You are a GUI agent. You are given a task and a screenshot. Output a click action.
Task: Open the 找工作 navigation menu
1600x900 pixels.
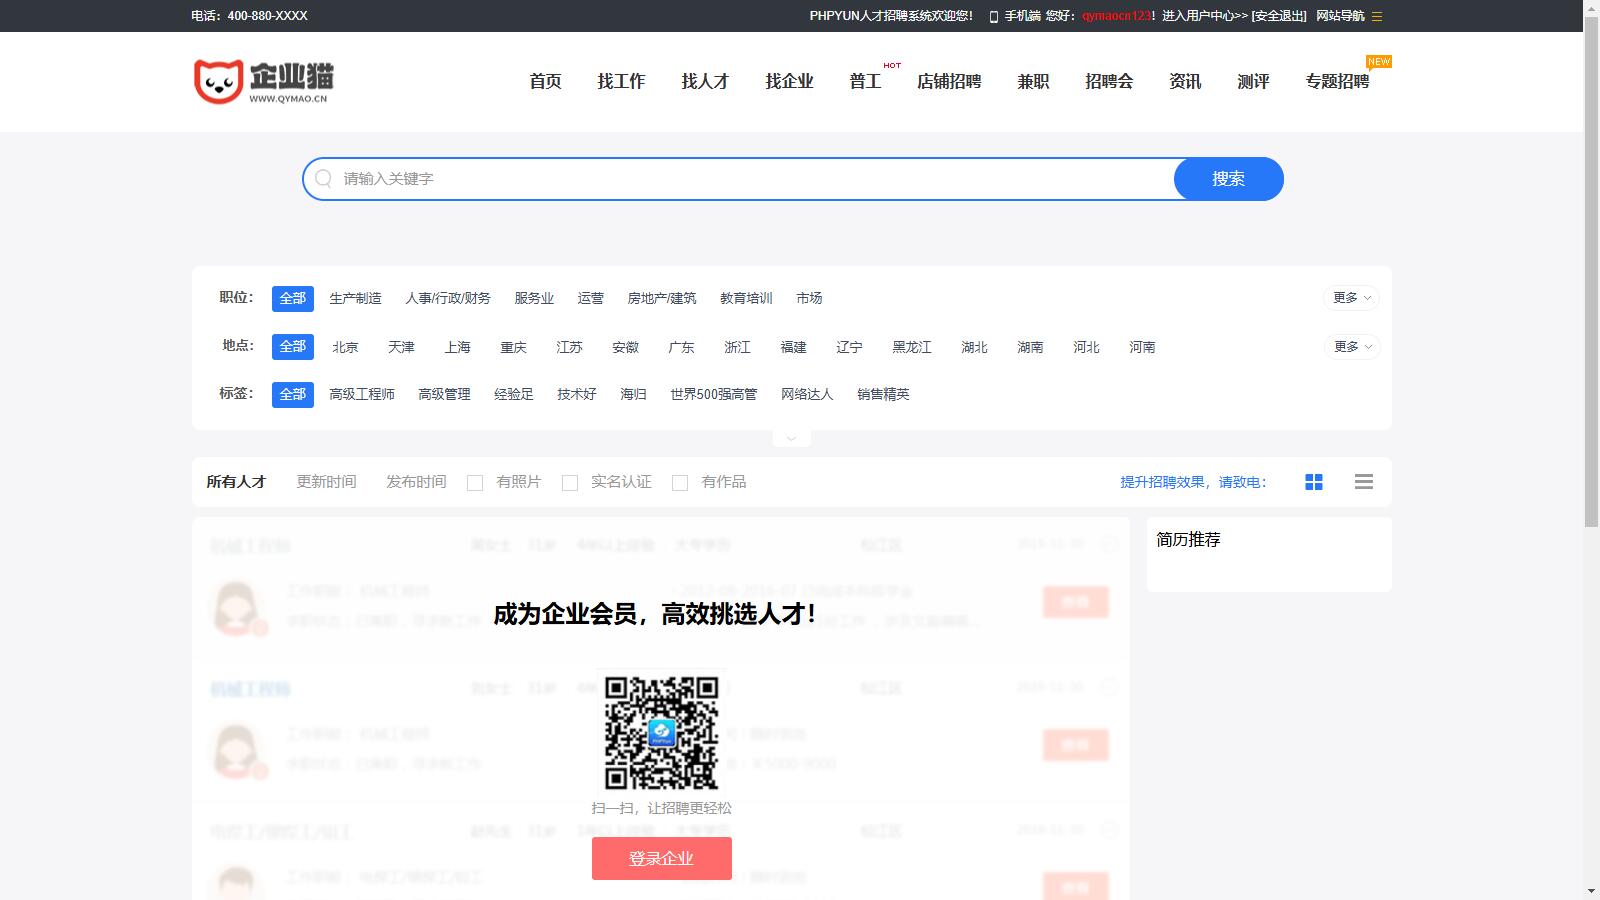(x=621, y=82)
